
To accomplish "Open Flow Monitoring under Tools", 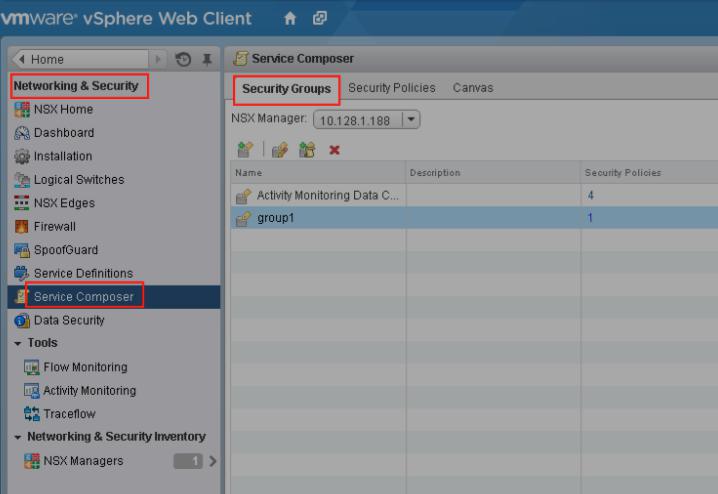I will click(x=85, y=367).
